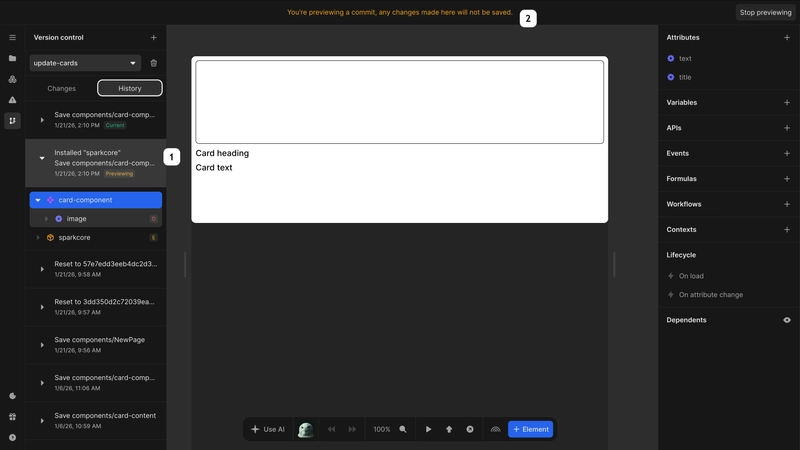Viewport: 800px width, 450px height.
Task: Switch to the History tab
Action: pyautogui.click(x=130, y=88)
